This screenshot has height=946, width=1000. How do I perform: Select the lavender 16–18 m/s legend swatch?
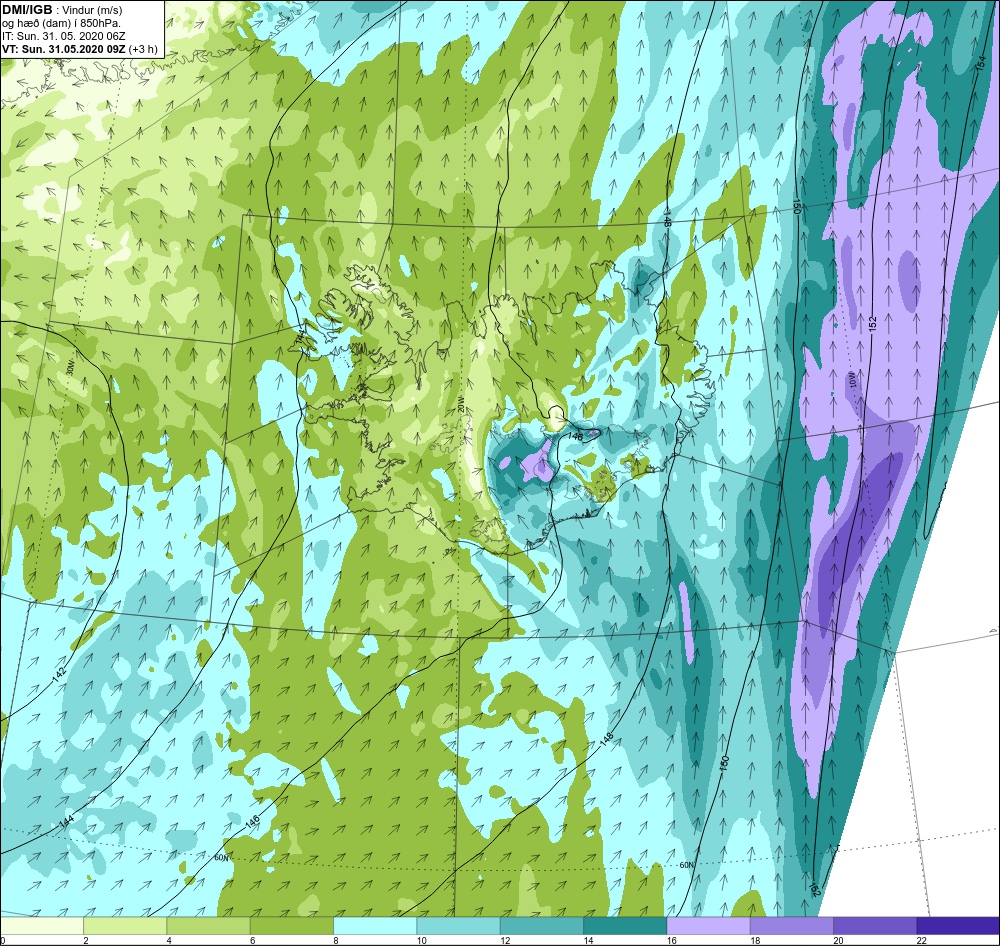click(x=708, y=925)
